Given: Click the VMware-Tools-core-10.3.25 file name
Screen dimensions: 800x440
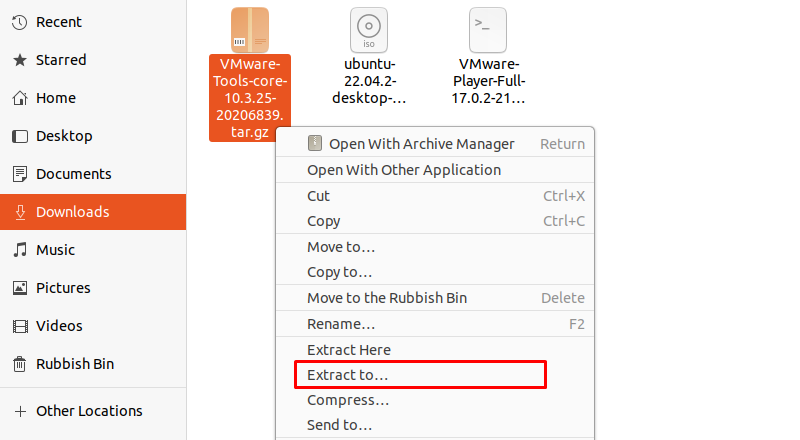Looking at the screenshot, I should tap(250, 98).
